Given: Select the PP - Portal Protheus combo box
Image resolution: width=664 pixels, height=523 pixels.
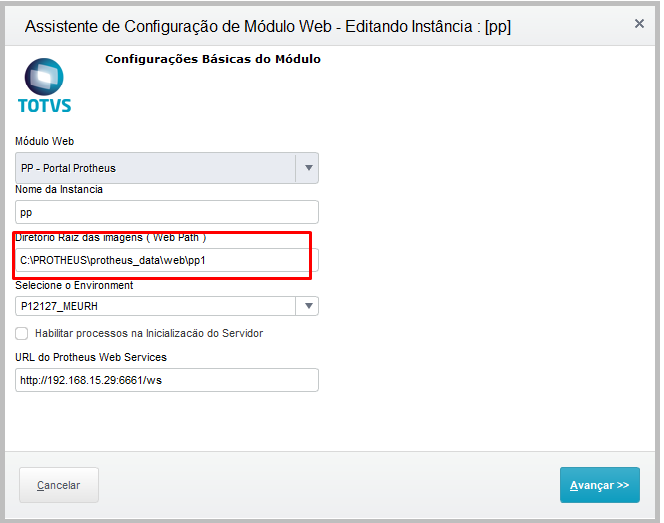Looking at the screenshot, I should tap(166, 168).
